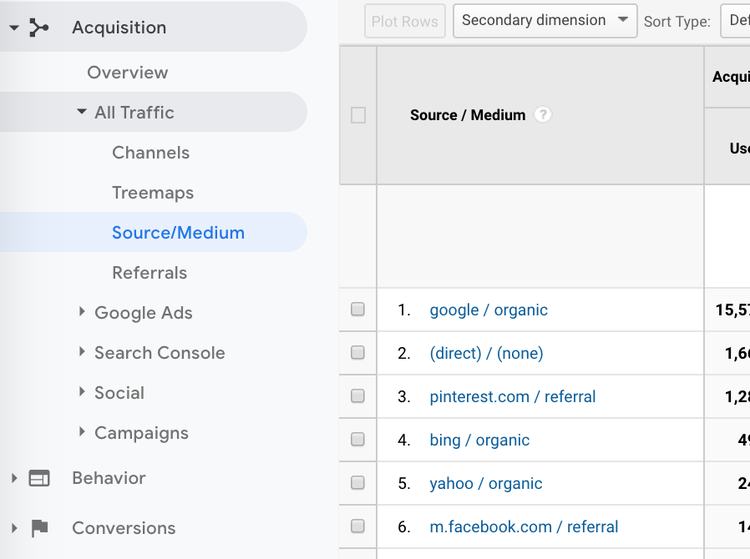Expand the Campaigns submenu
The image size is (750, 559).
click(82, 432)
